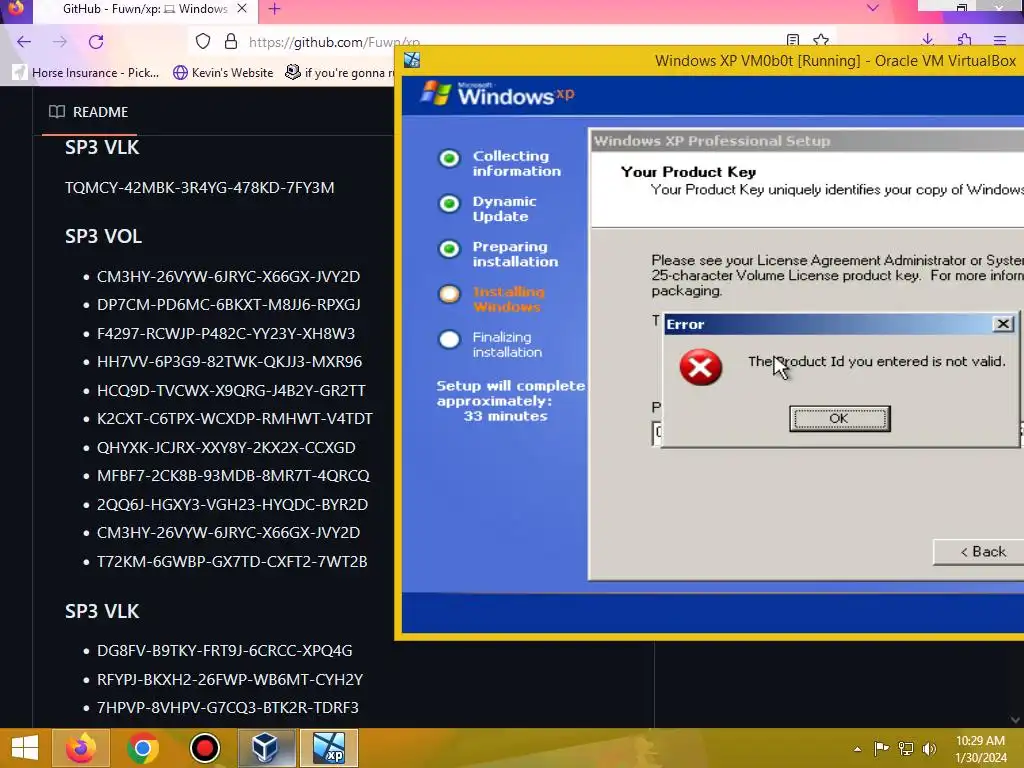This screenshot has height=768, width=1024.
Task: Open the network tray icon
Action: (906, 748)
